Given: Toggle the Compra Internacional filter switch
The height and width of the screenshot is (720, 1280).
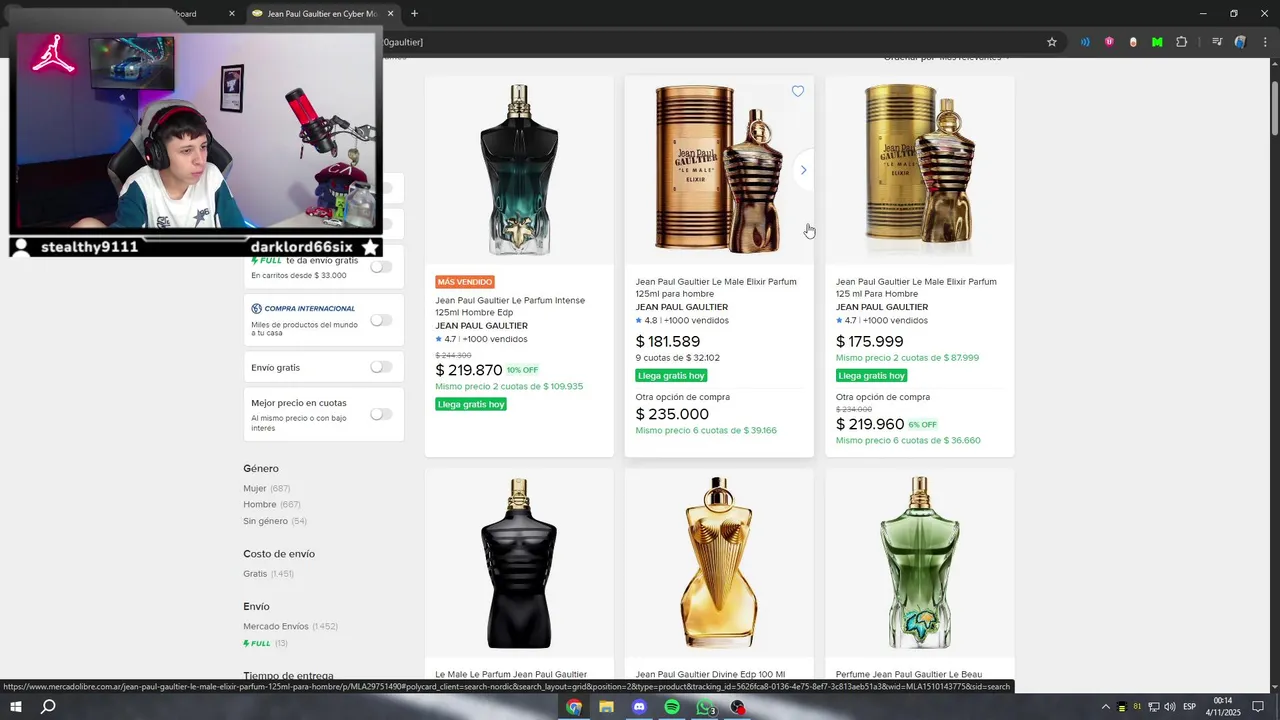Looking at the screenshot, I should coord(381,320).
